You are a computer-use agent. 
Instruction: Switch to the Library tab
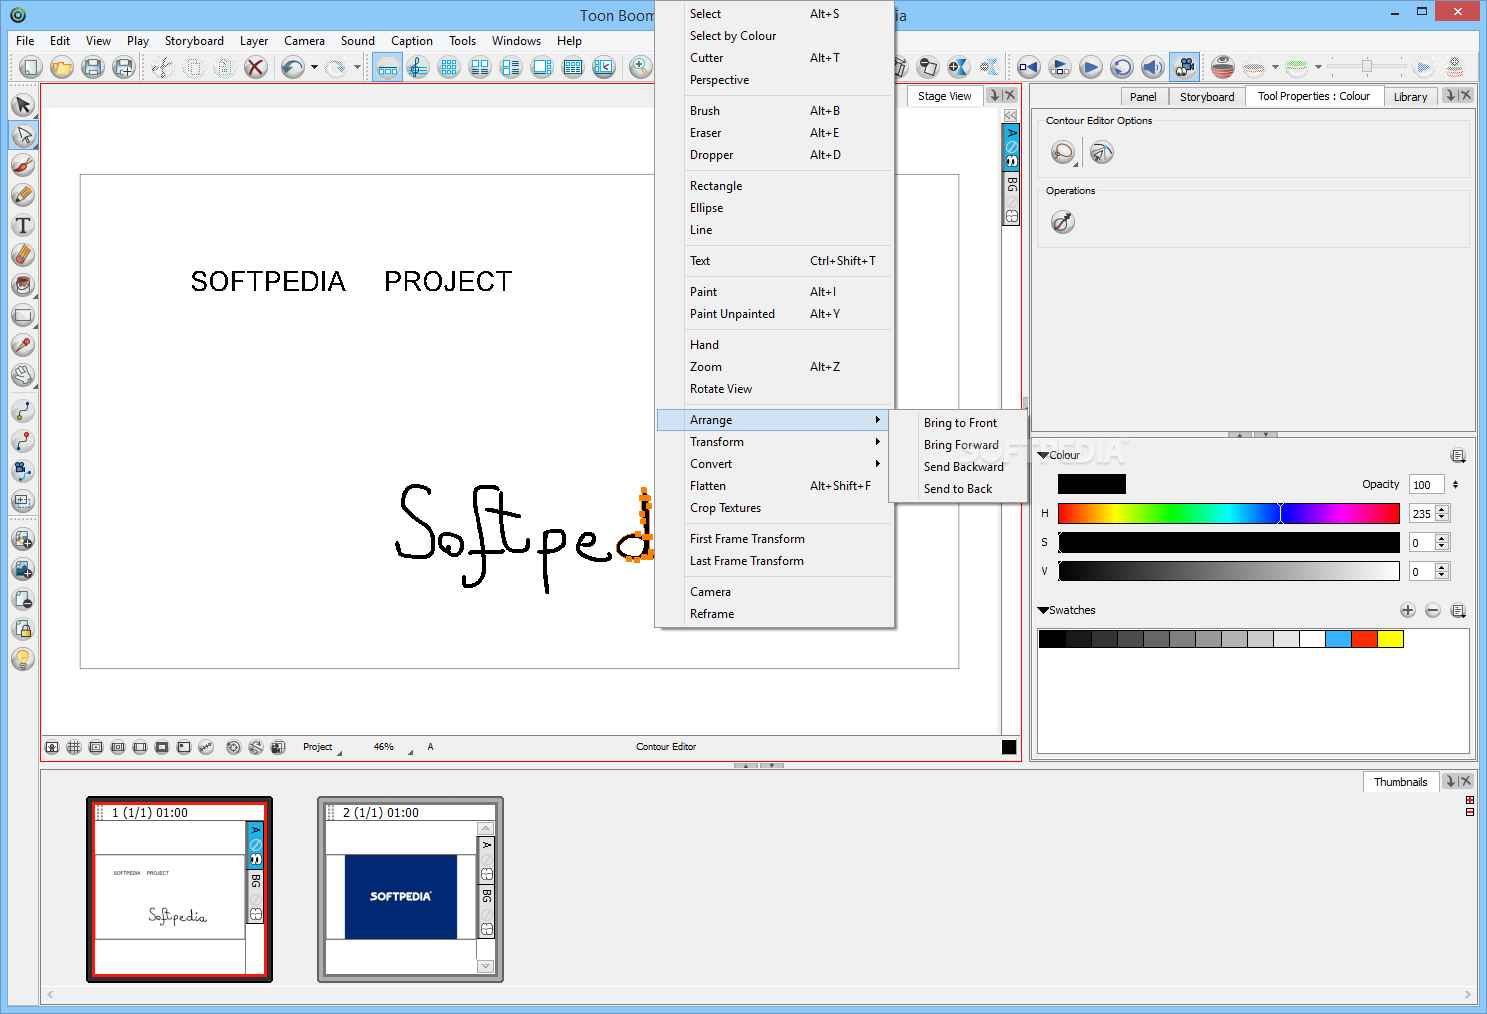point(1410,97)
